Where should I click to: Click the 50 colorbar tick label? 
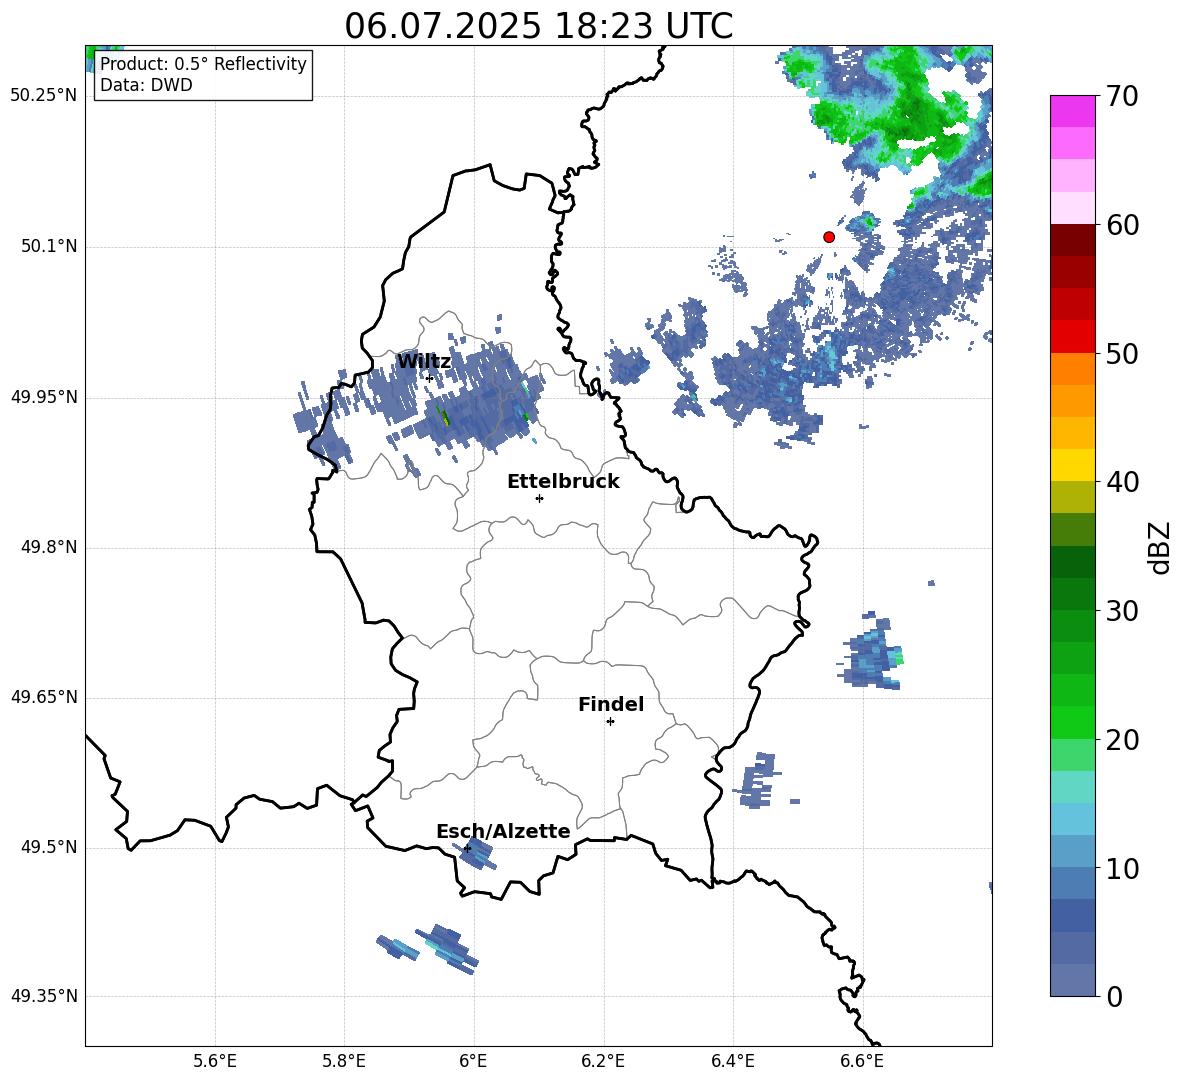tap(1122, 353)
